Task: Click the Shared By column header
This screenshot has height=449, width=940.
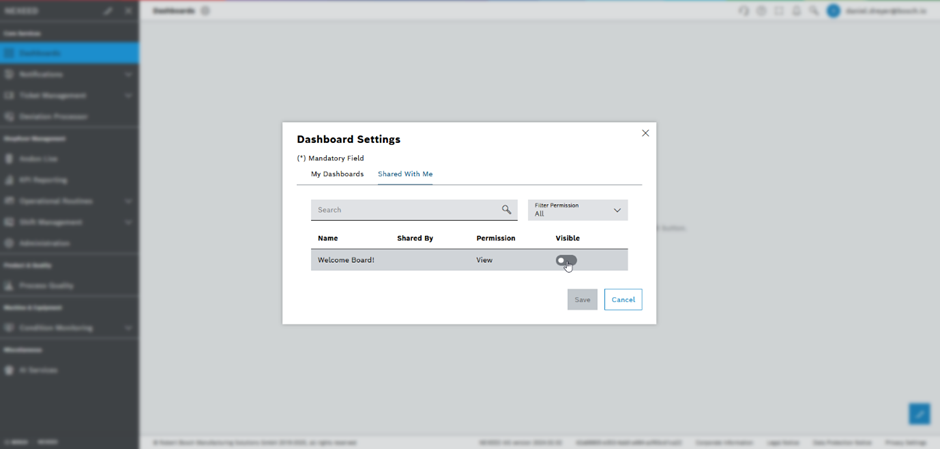Action: pyautogui.click(x=415, y=238)
